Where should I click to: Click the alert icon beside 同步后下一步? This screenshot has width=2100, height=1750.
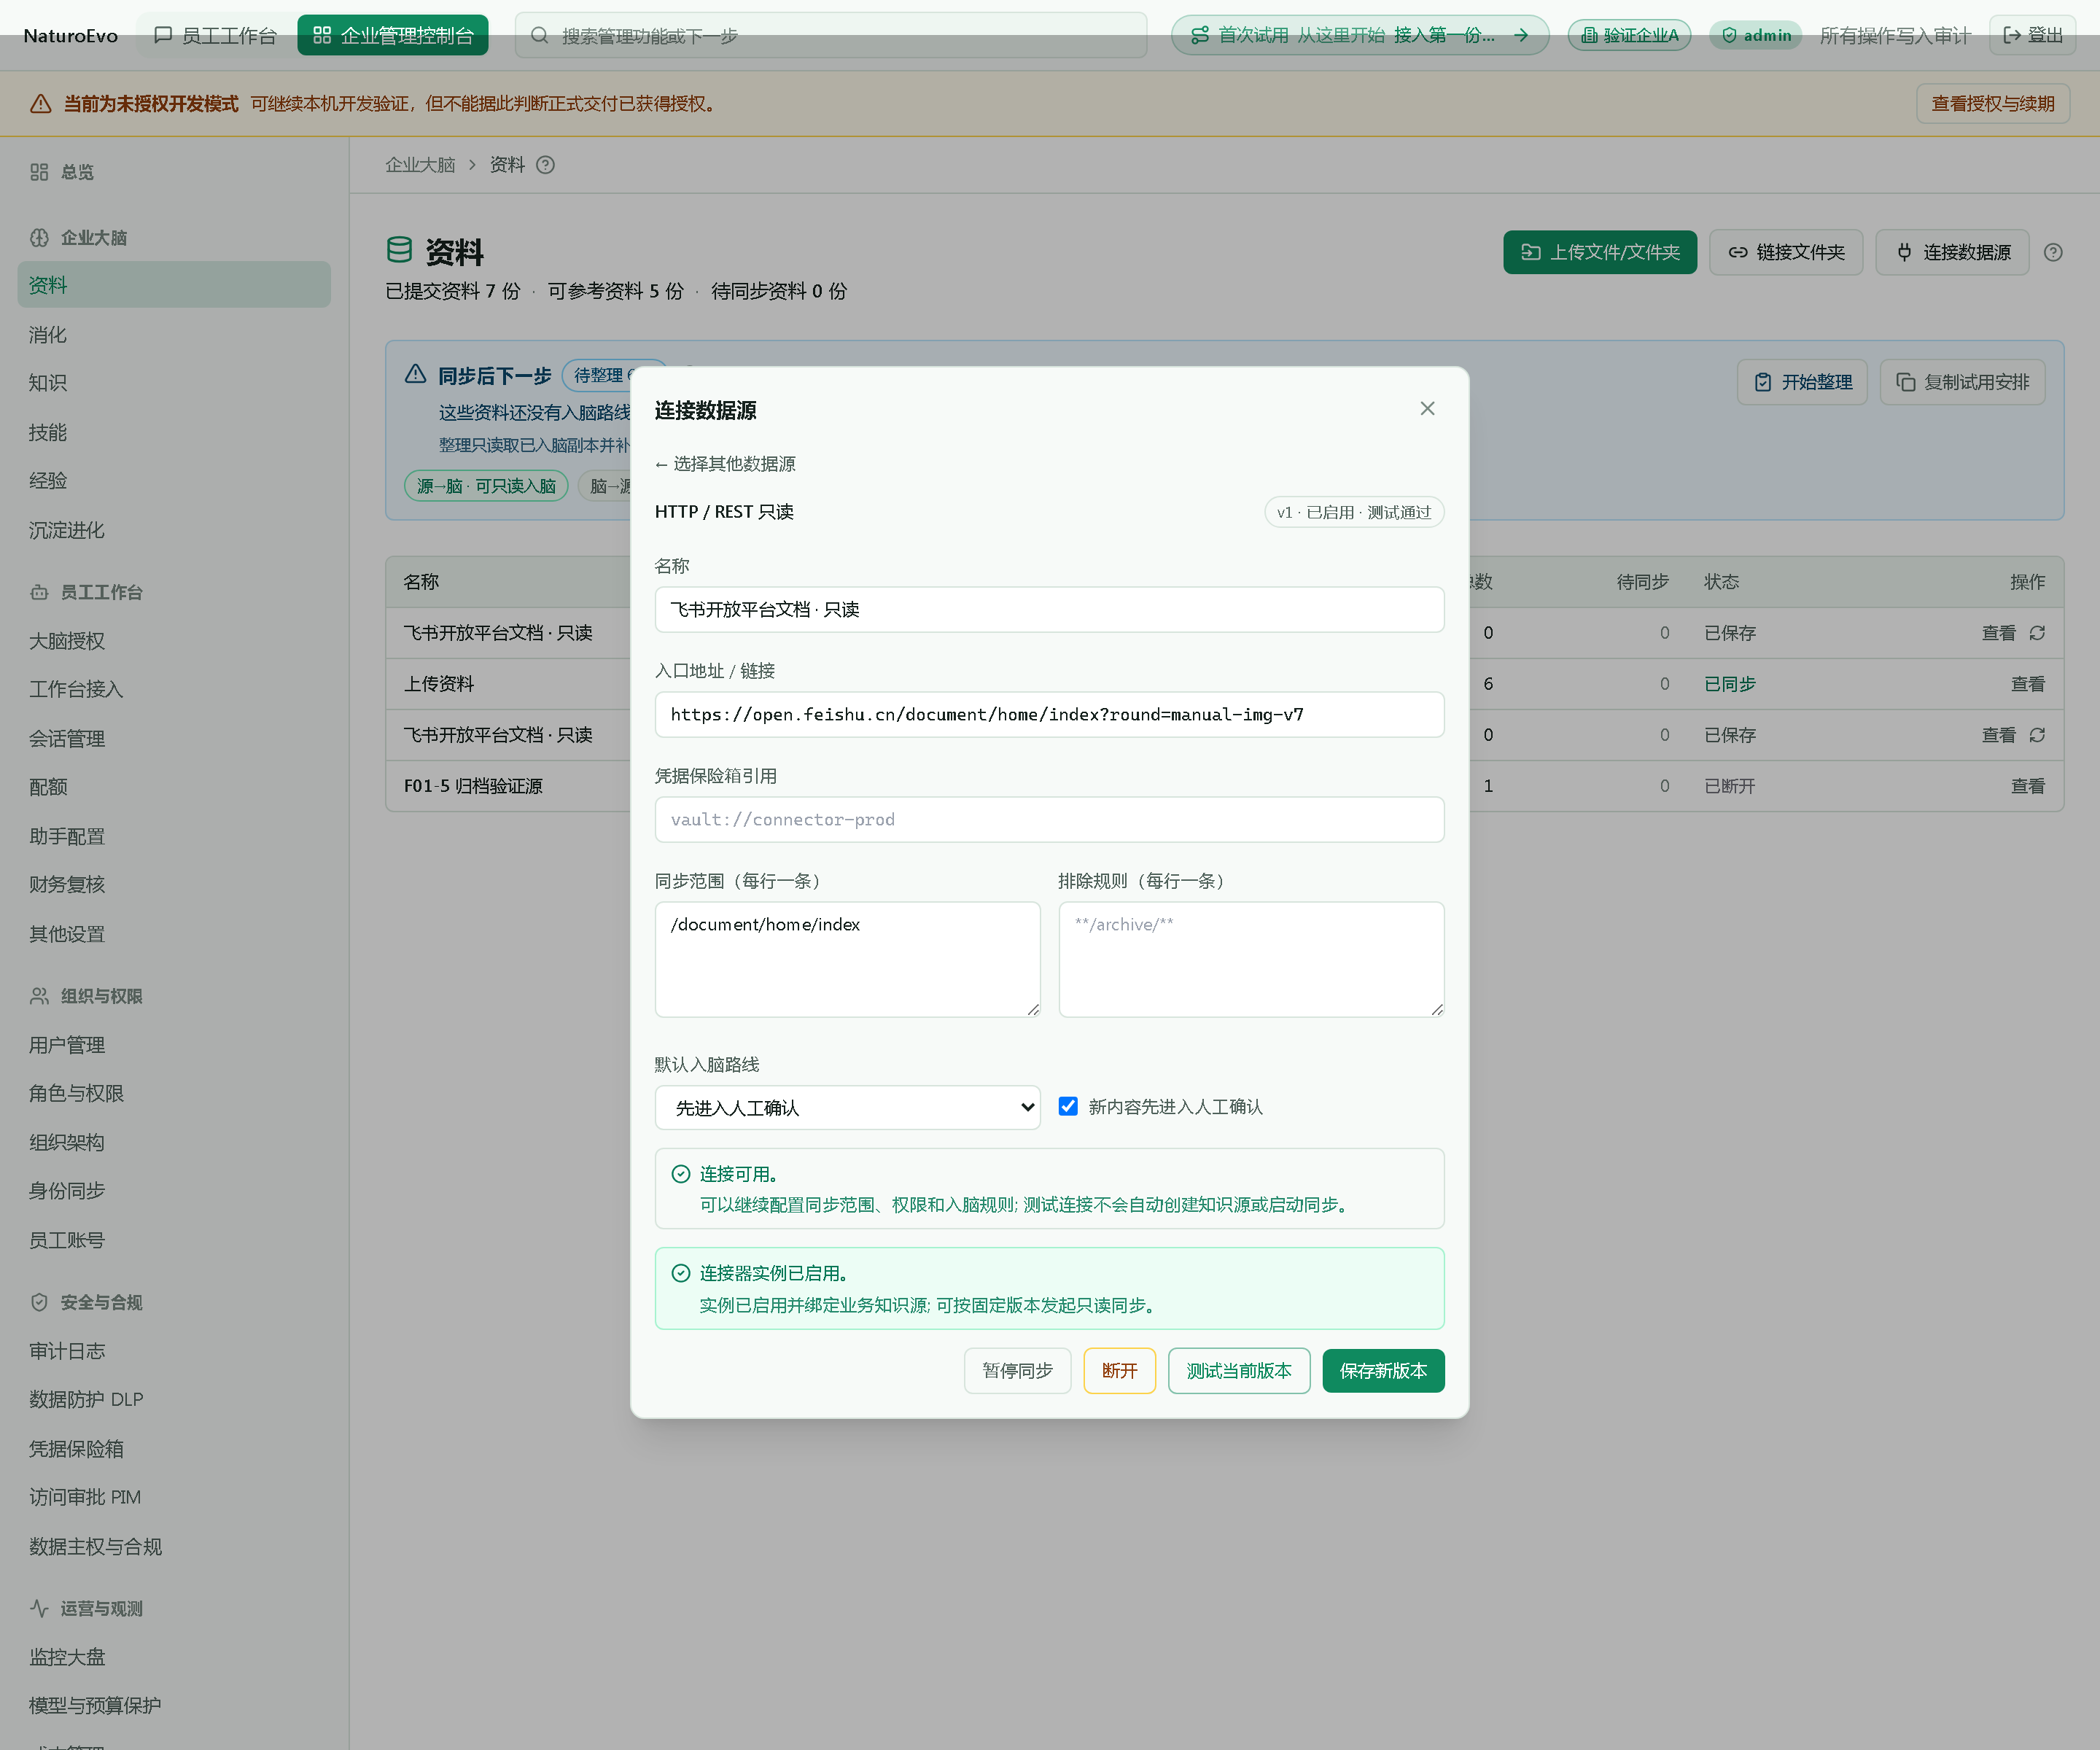416,375
